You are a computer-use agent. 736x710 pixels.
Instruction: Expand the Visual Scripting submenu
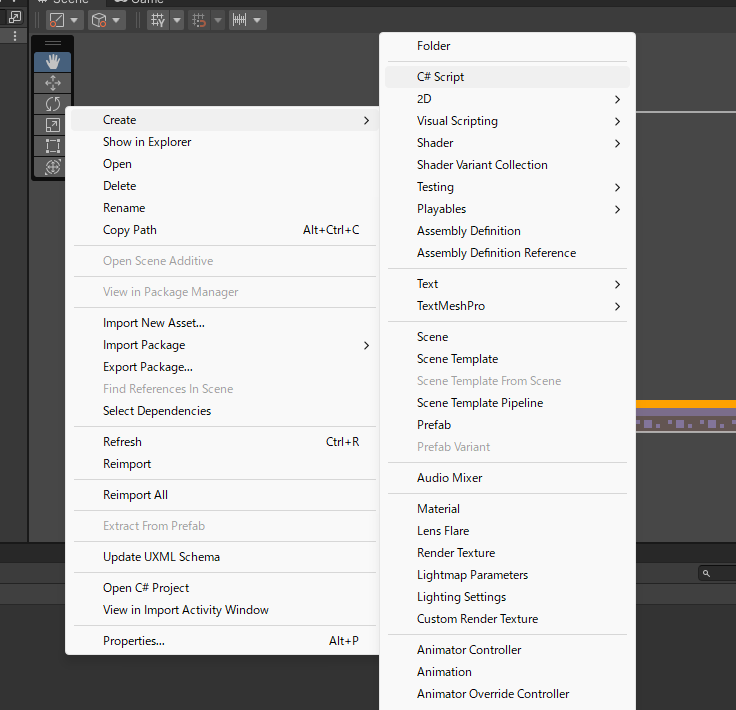pos(507,121)
